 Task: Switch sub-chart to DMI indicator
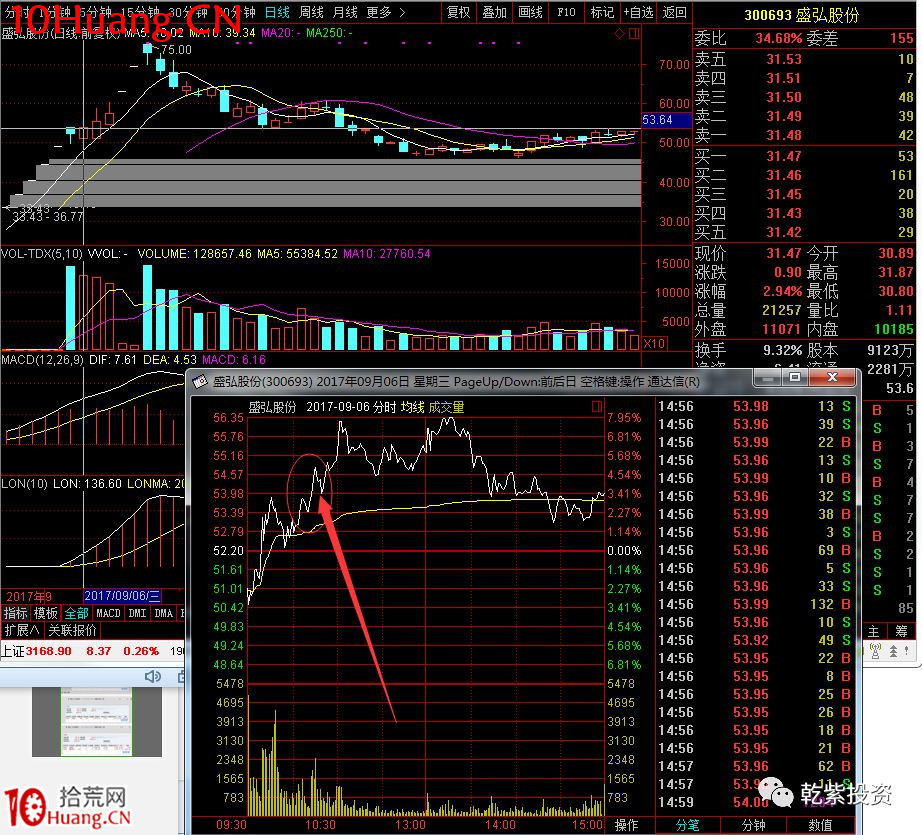click(137, 613)
